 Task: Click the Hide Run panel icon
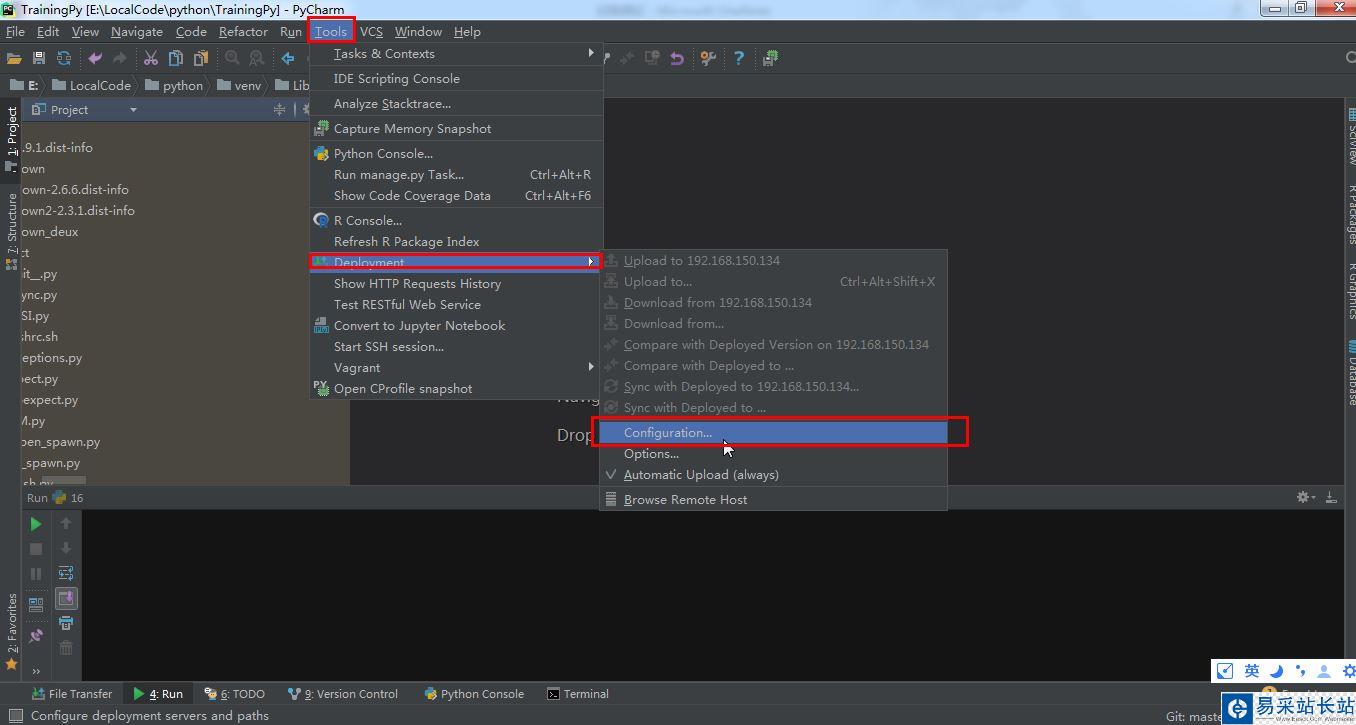coord(1331,497)
